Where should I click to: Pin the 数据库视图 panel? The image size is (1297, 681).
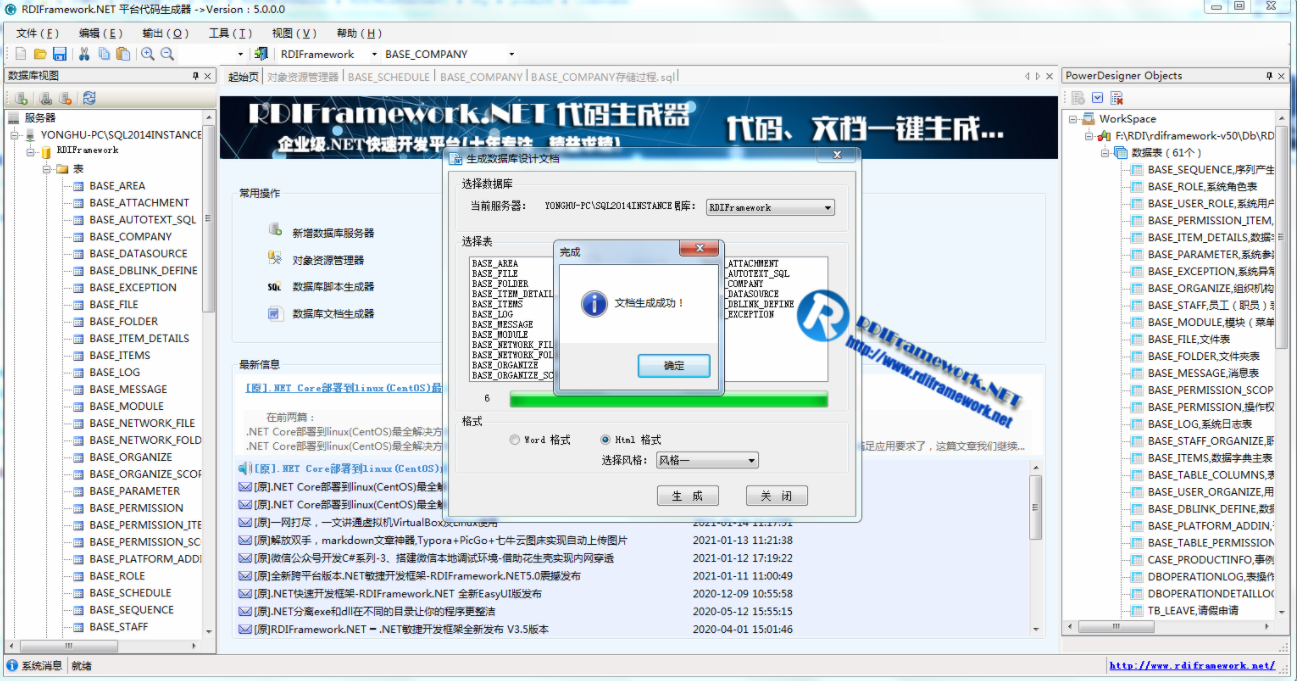click(195, 76)
